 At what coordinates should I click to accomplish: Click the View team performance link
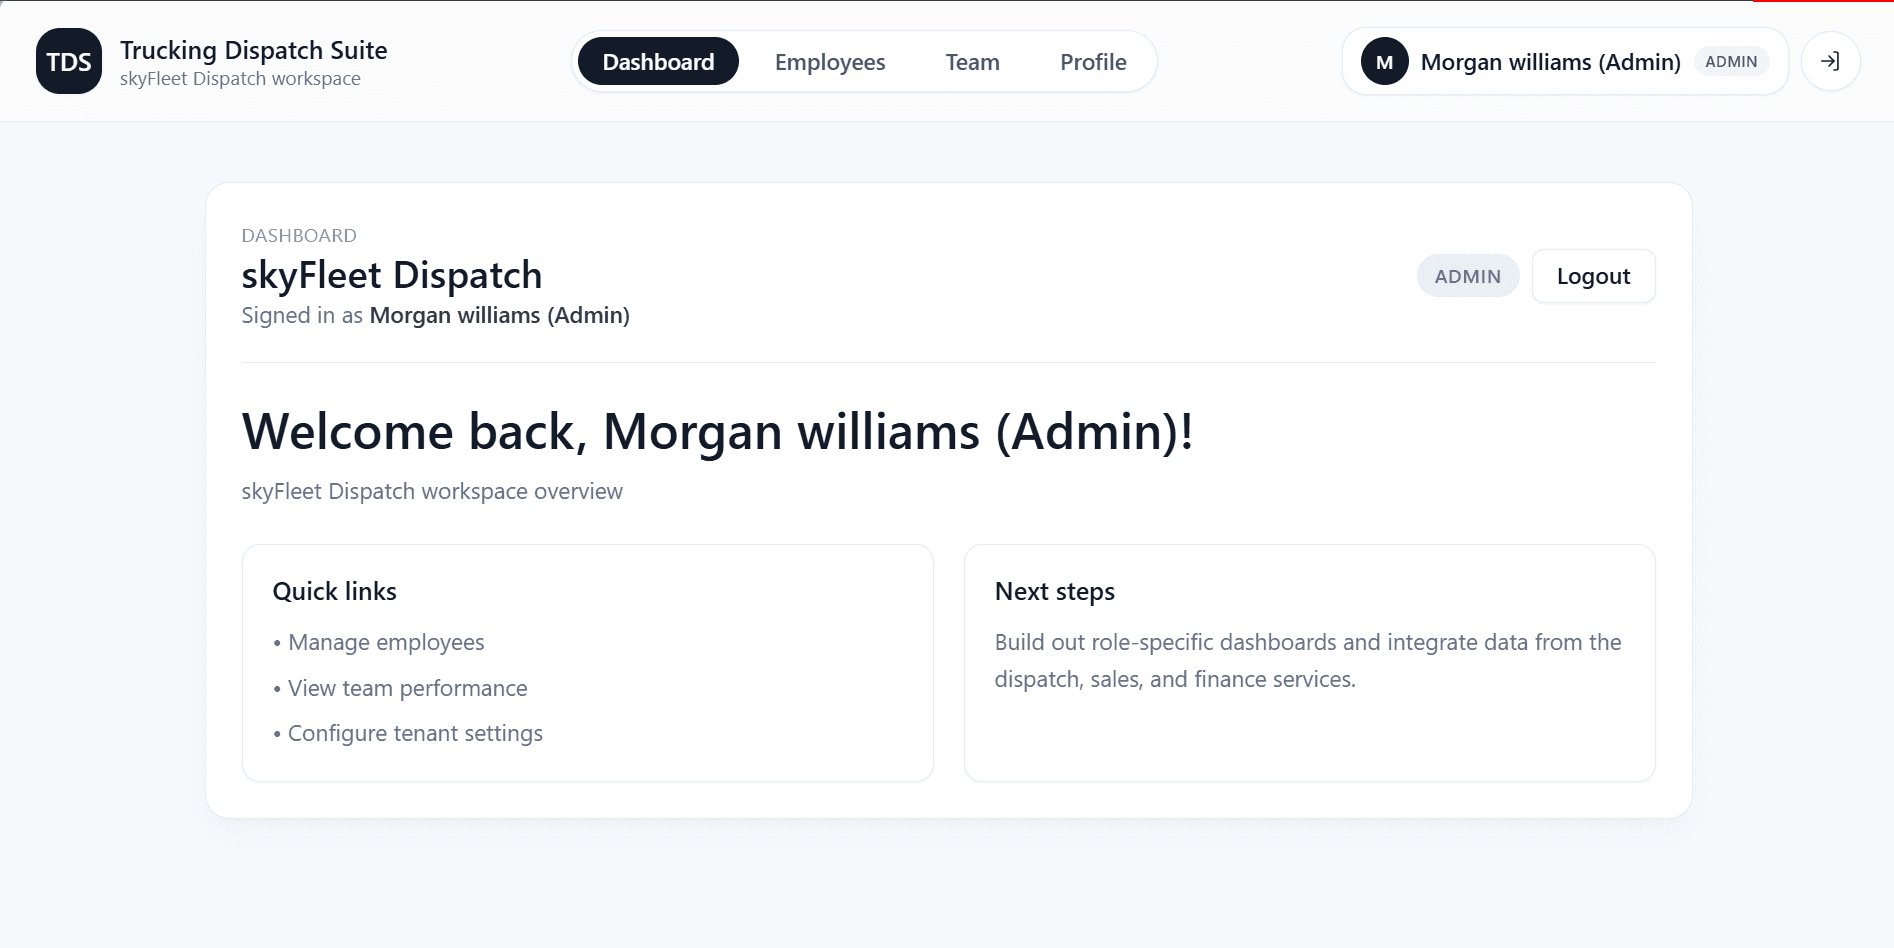(407, 688)
